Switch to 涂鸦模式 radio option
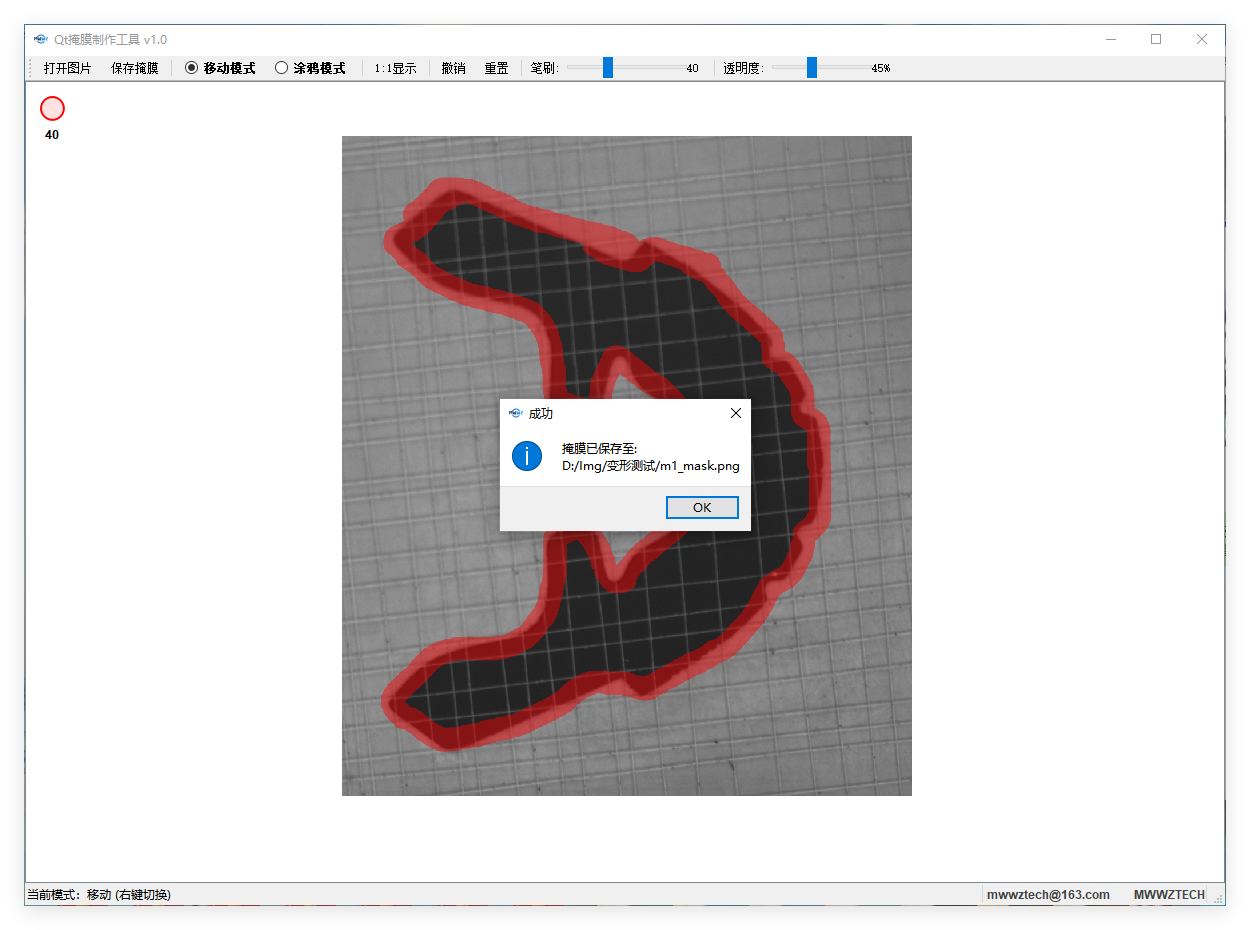This screenshot has height=930, width=1250. pyautogui.click(x=282, y=68)
